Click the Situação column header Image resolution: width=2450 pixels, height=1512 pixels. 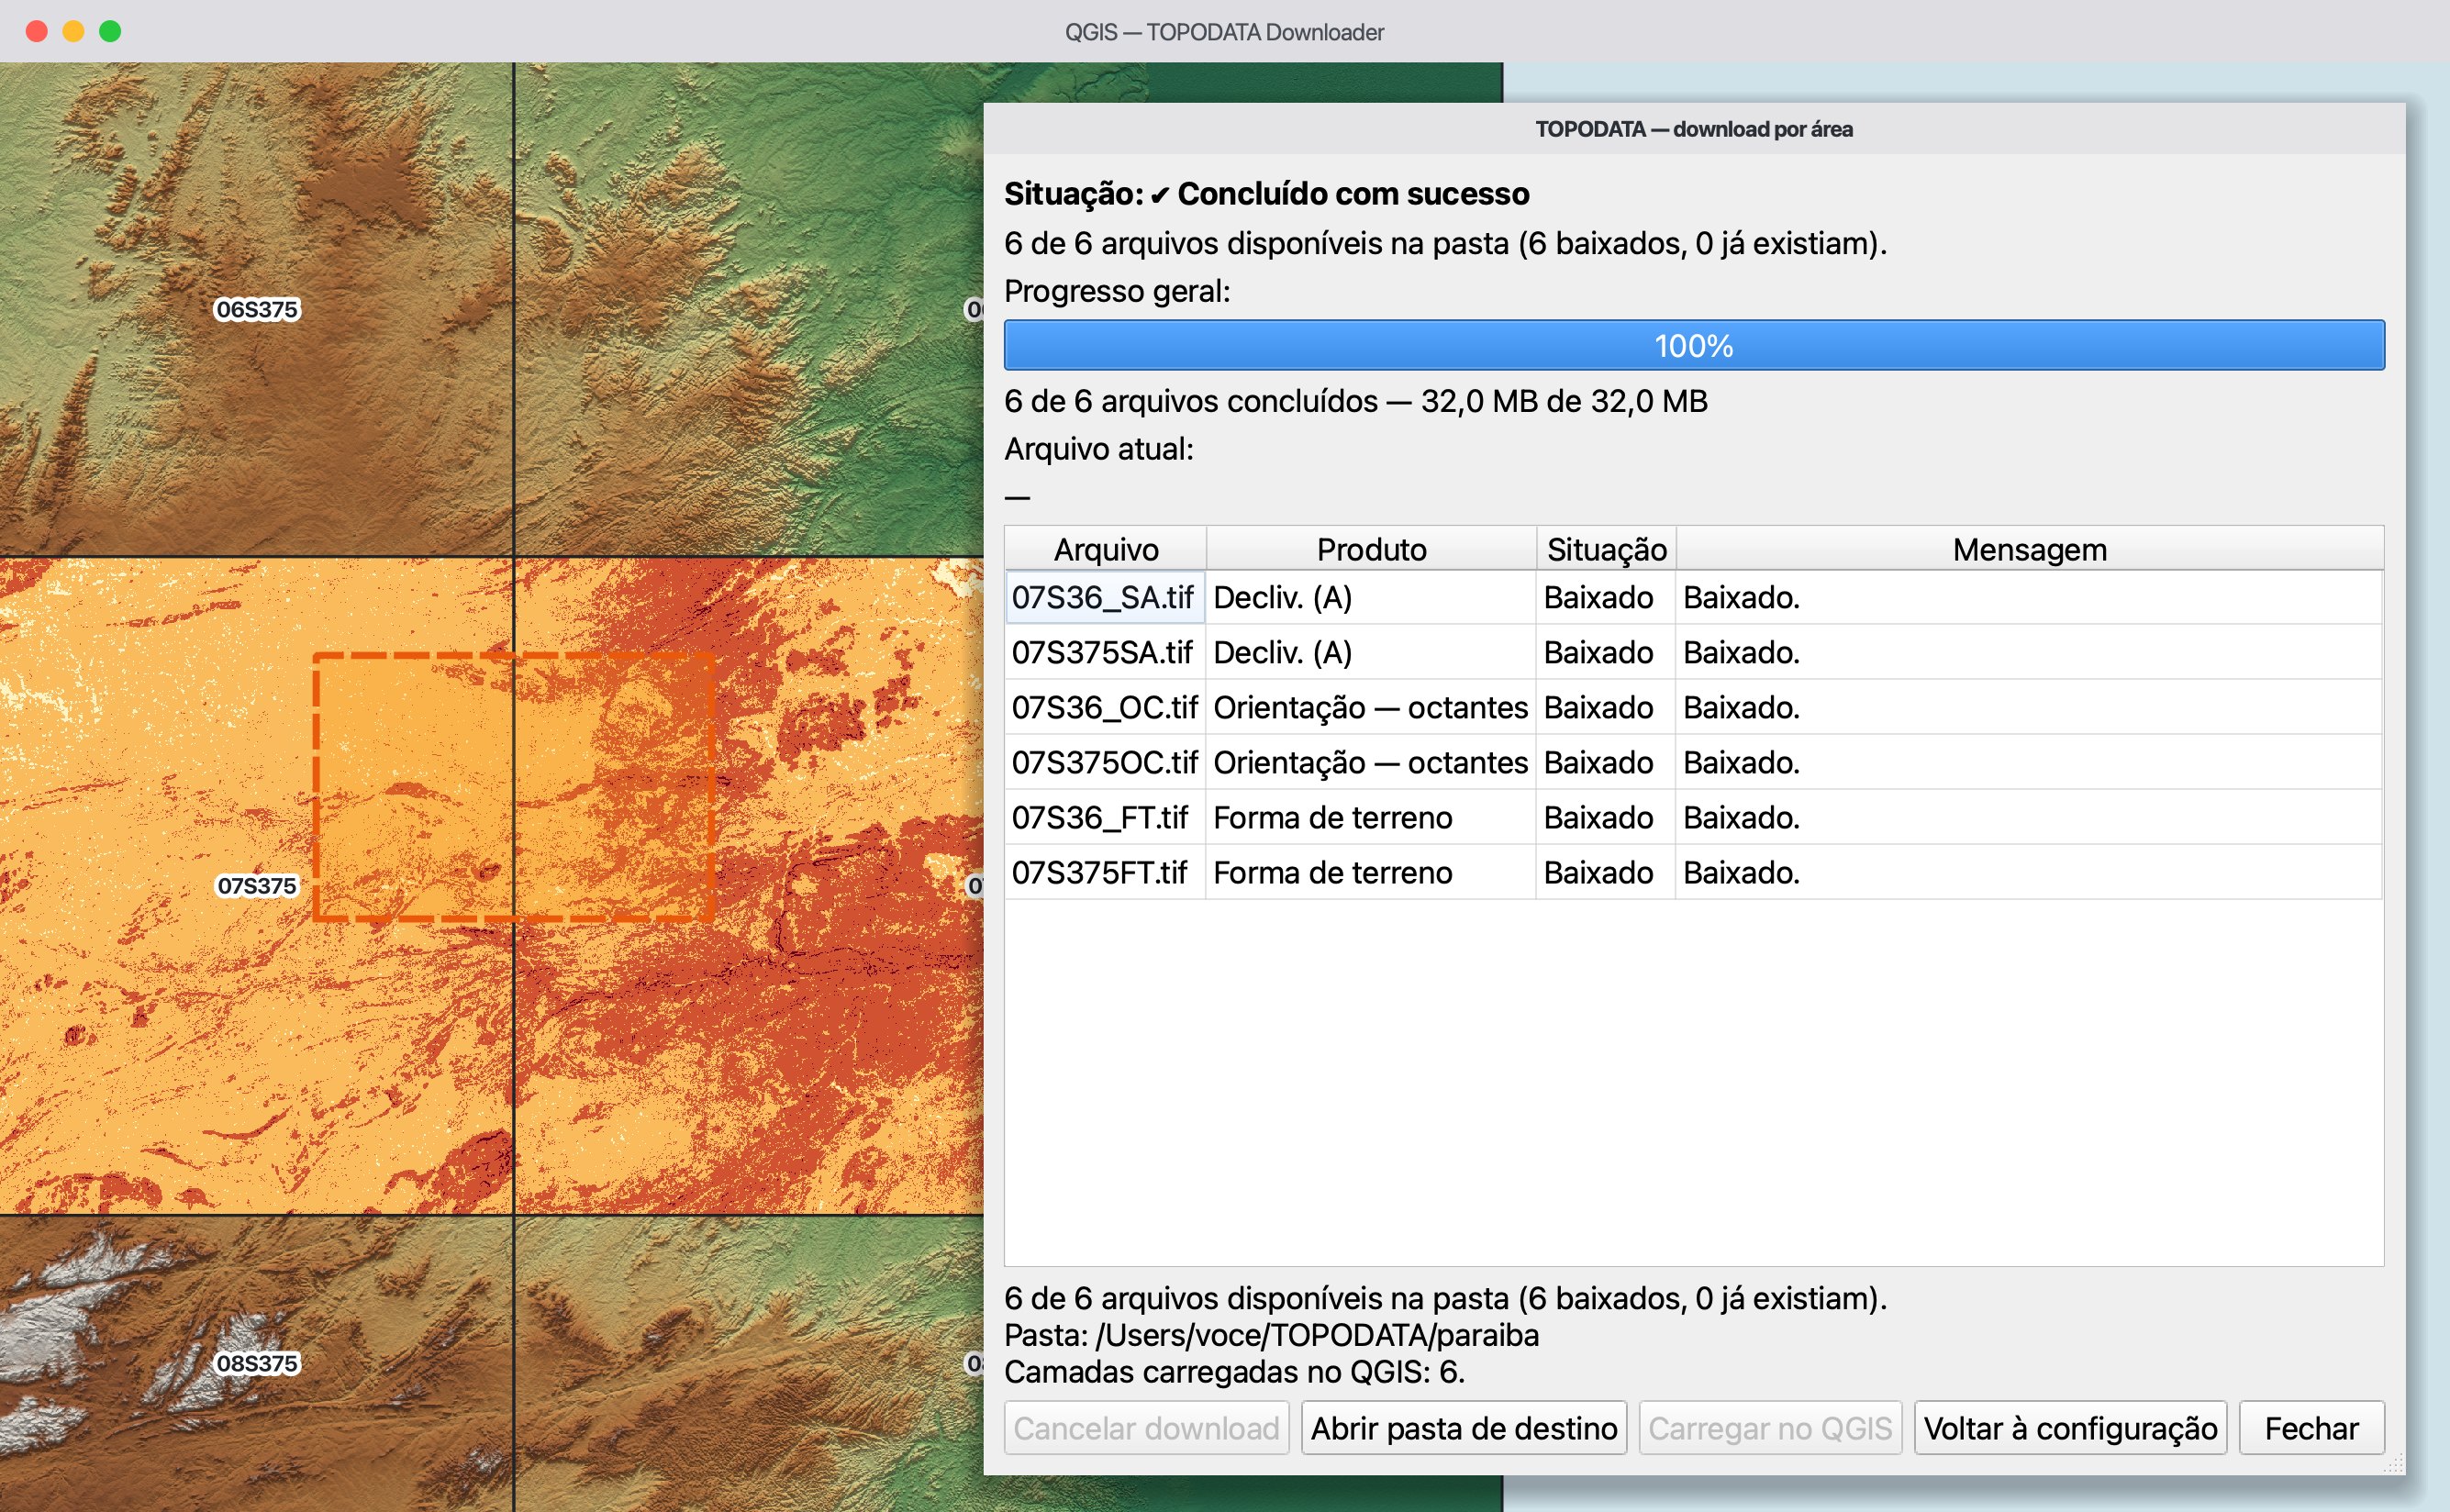[x=1606, y=549]
